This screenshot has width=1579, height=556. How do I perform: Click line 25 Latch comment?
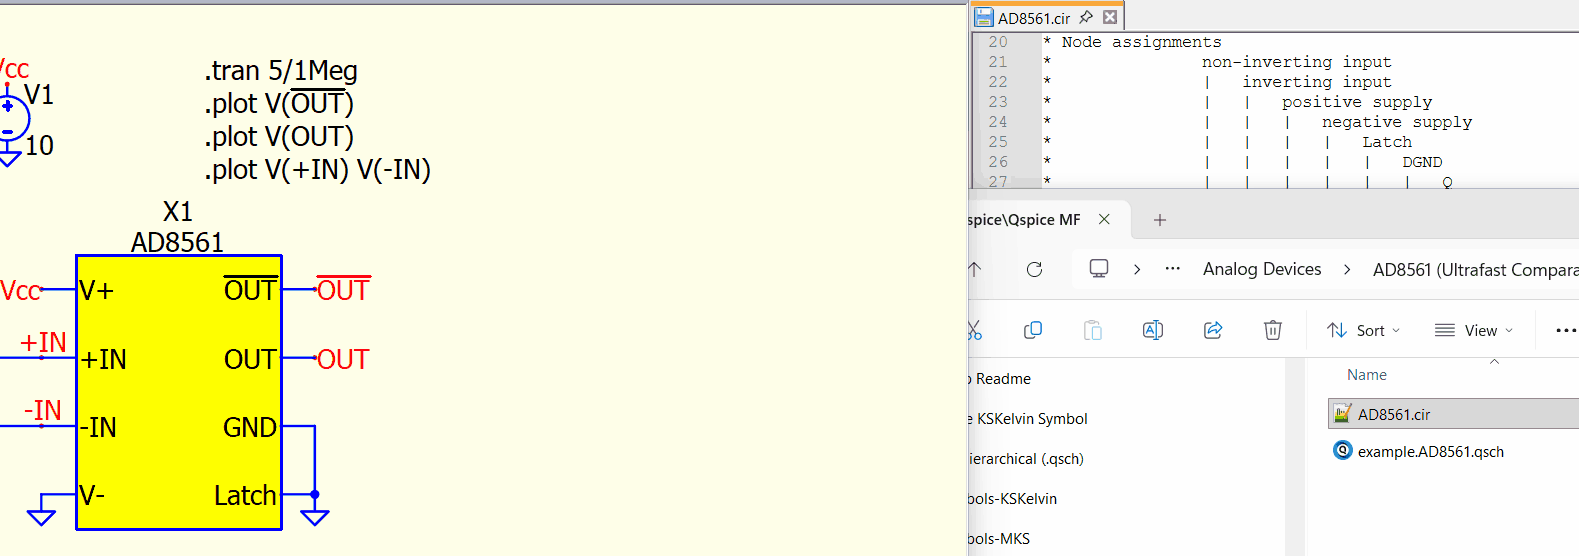pos(1387,142)
